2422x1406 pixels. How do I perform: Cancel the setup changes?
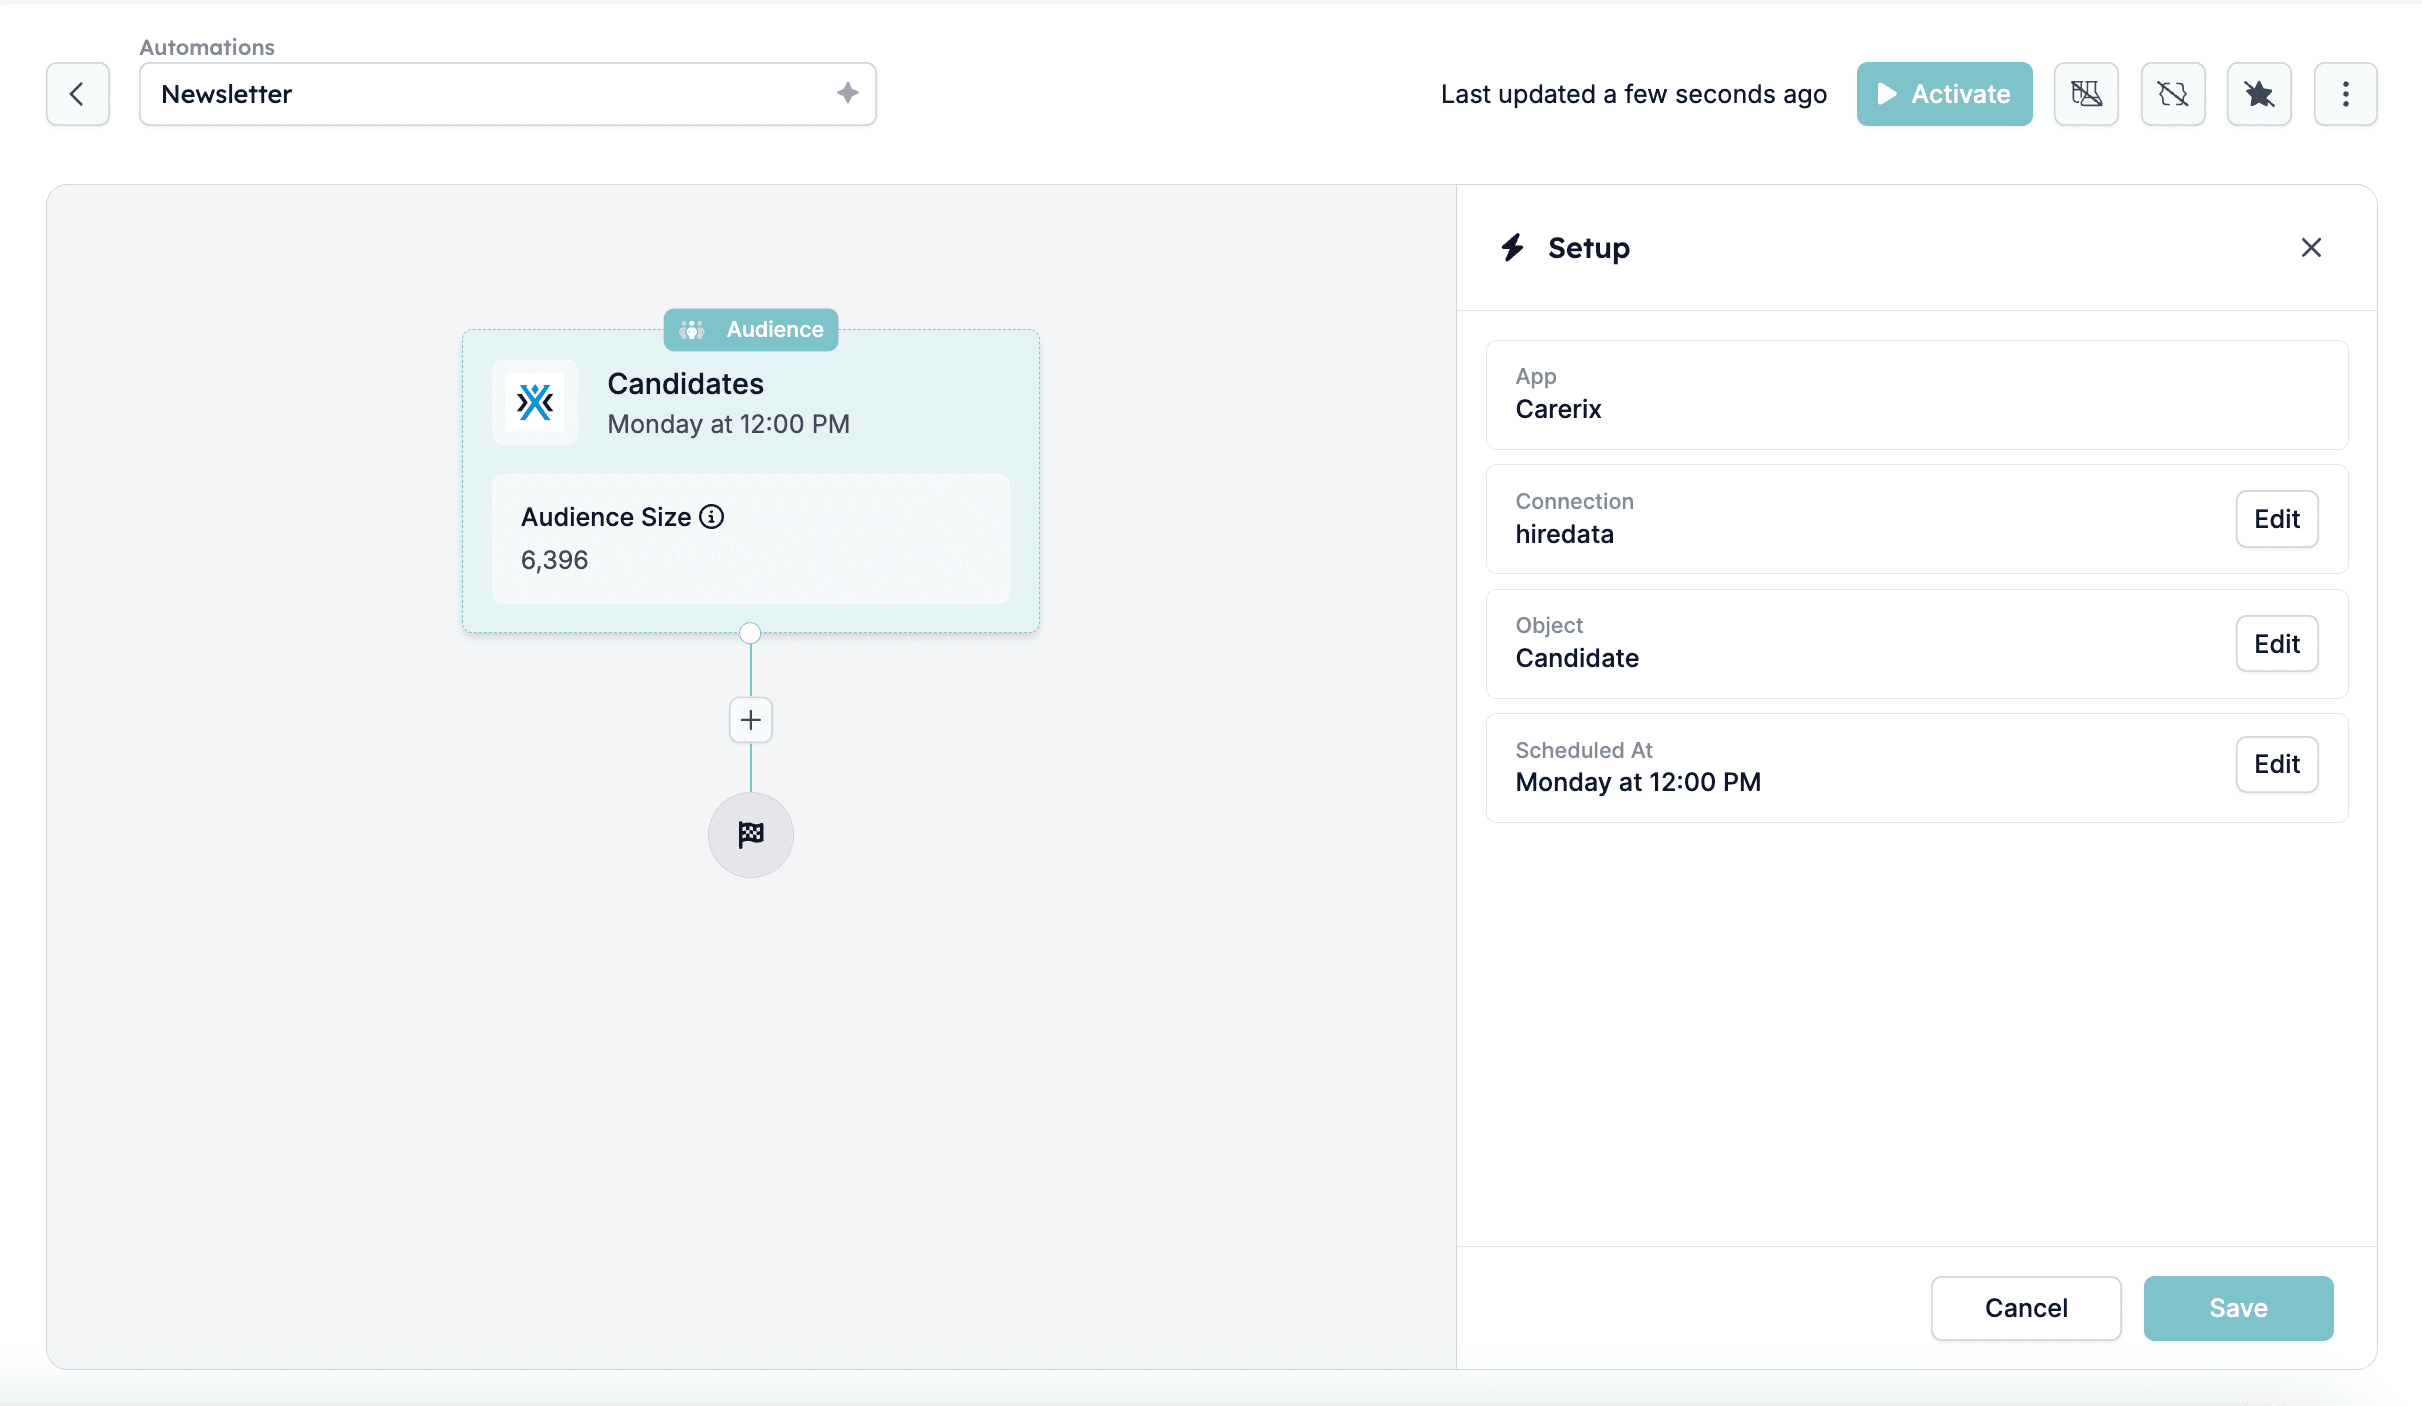tap(2026, 1308)
